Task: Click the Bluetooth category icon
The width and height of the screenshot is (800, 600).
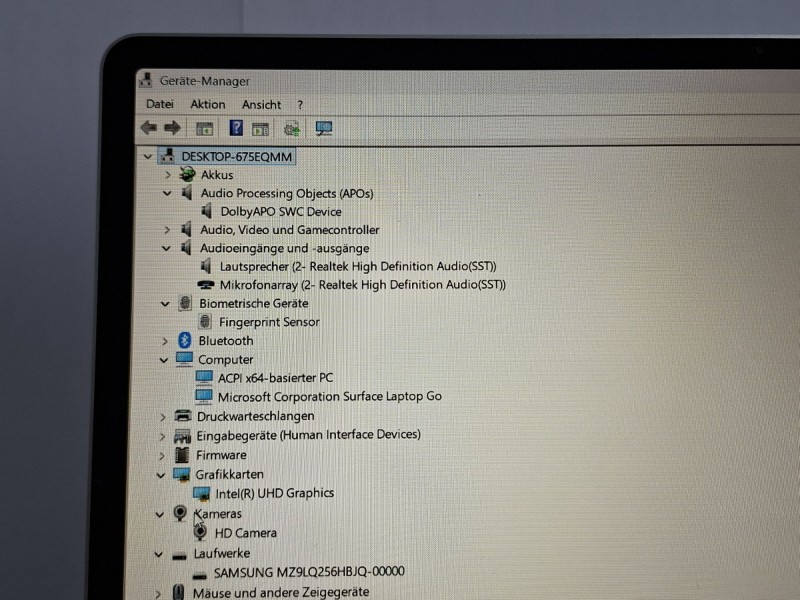Action: point(184,341)
